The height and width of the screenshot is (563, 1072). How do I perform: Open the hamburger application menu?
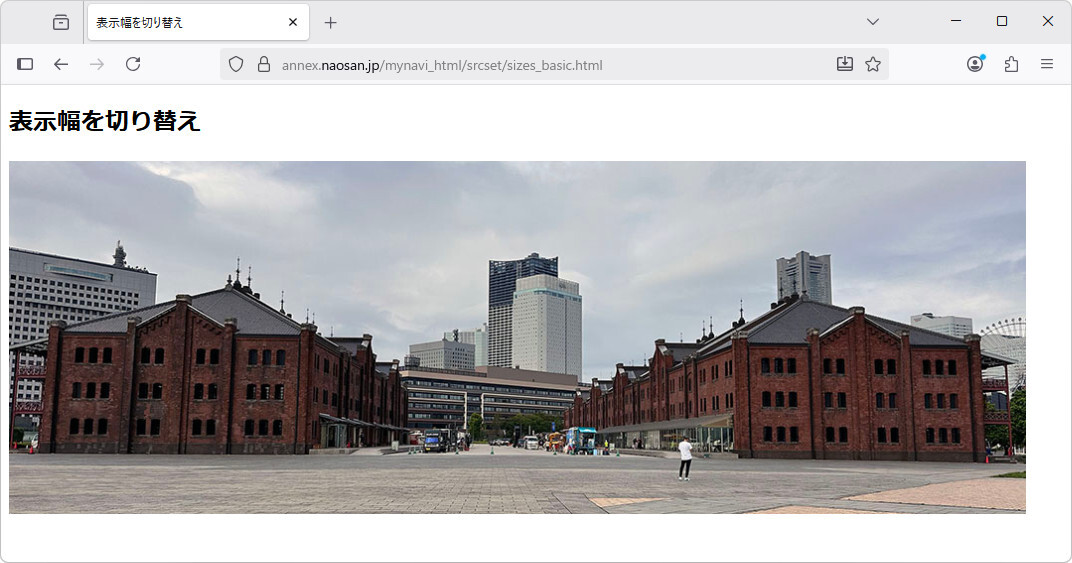click(x=1047, y=64)
